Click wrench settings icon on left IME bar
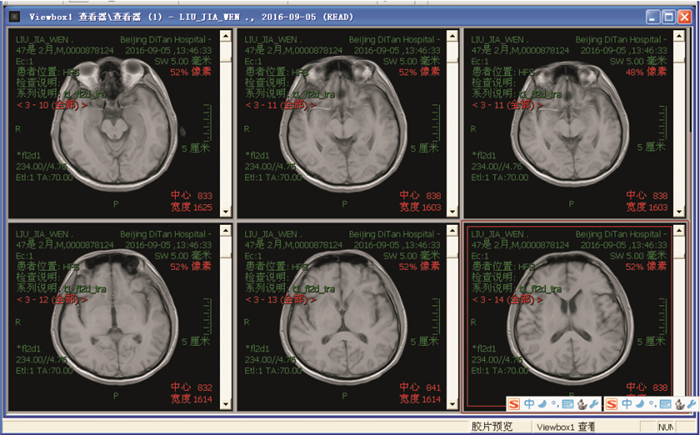 (x=594, y=404)
